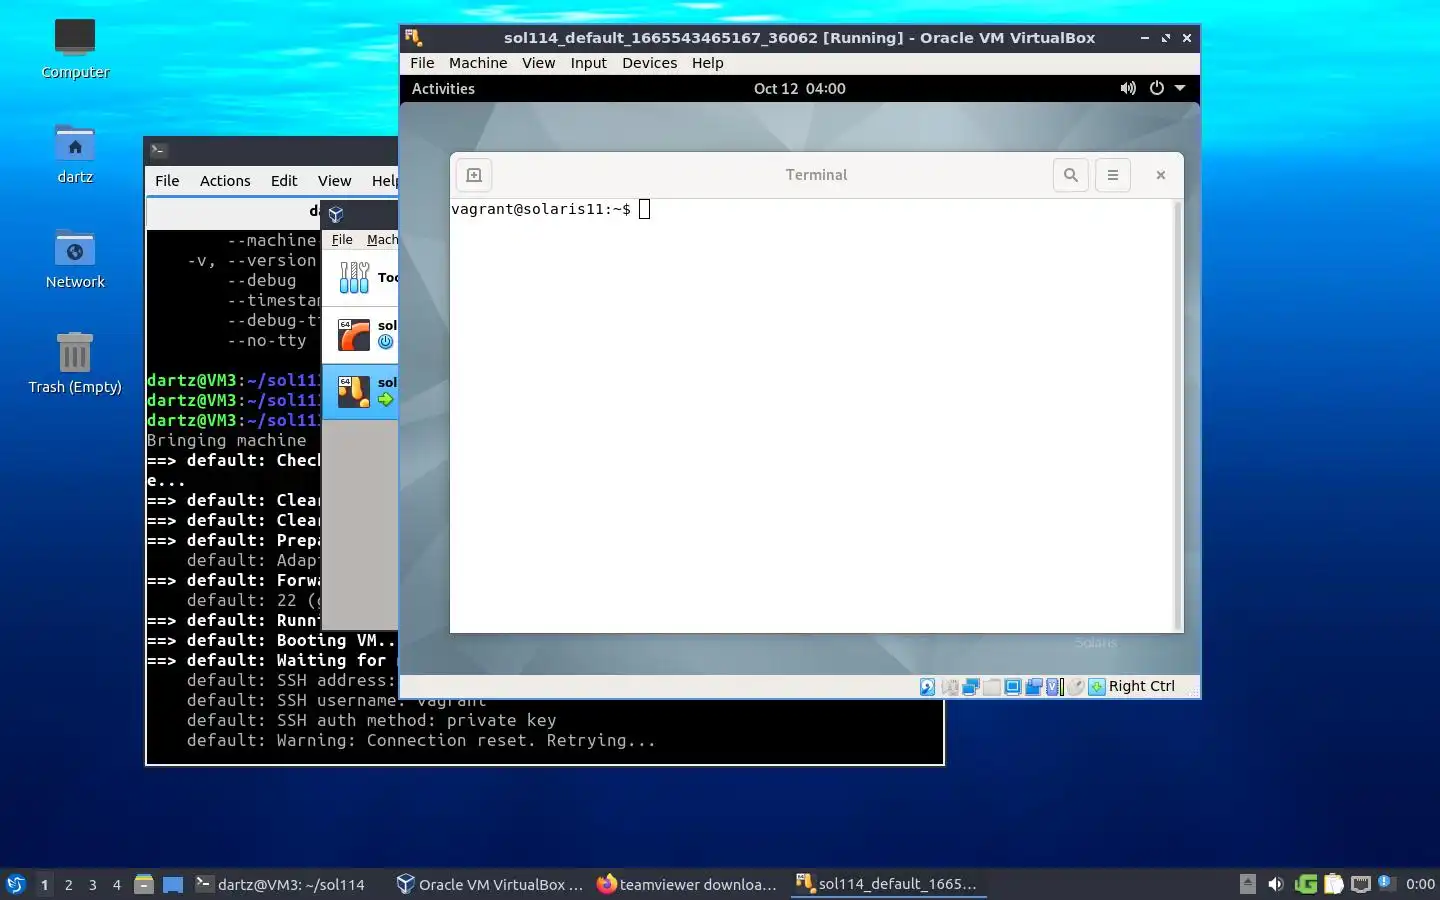Click the dartz home folder desktop icon
Viewport: 1440px width, 900px height.
(75, 154)
